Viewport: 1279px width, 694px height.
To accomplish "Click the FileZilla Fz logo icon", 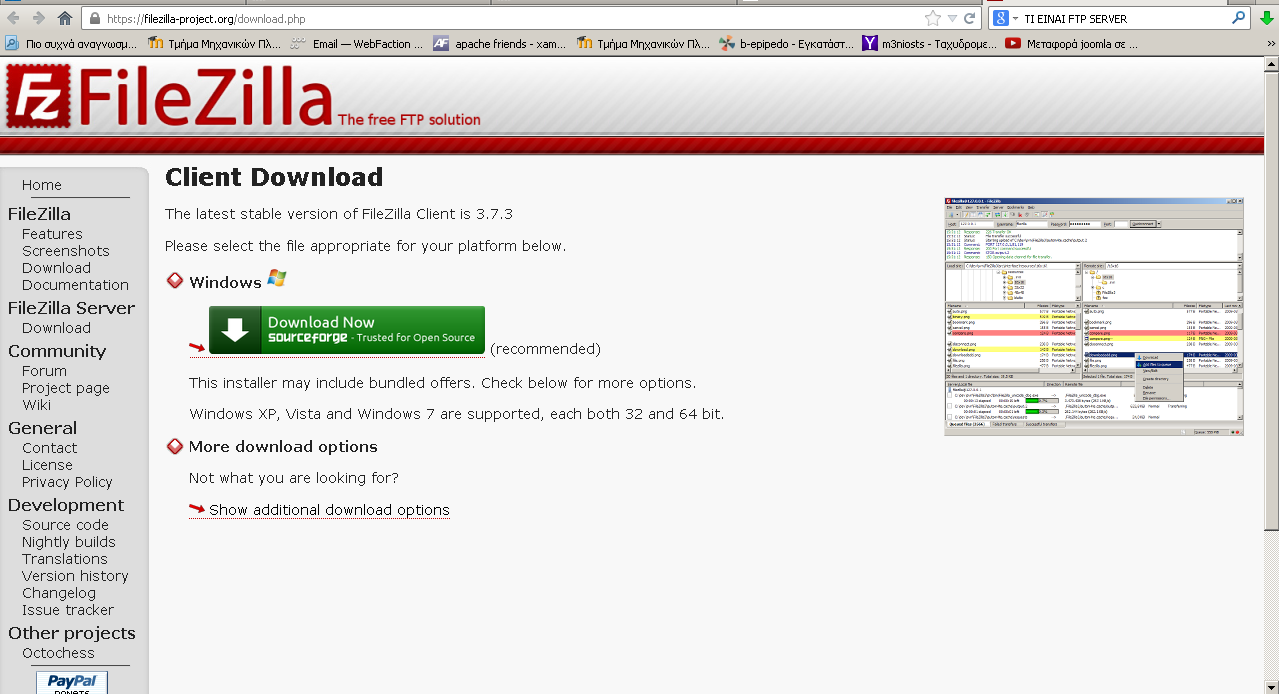I will pyautogui.click(x=38, y=97).
